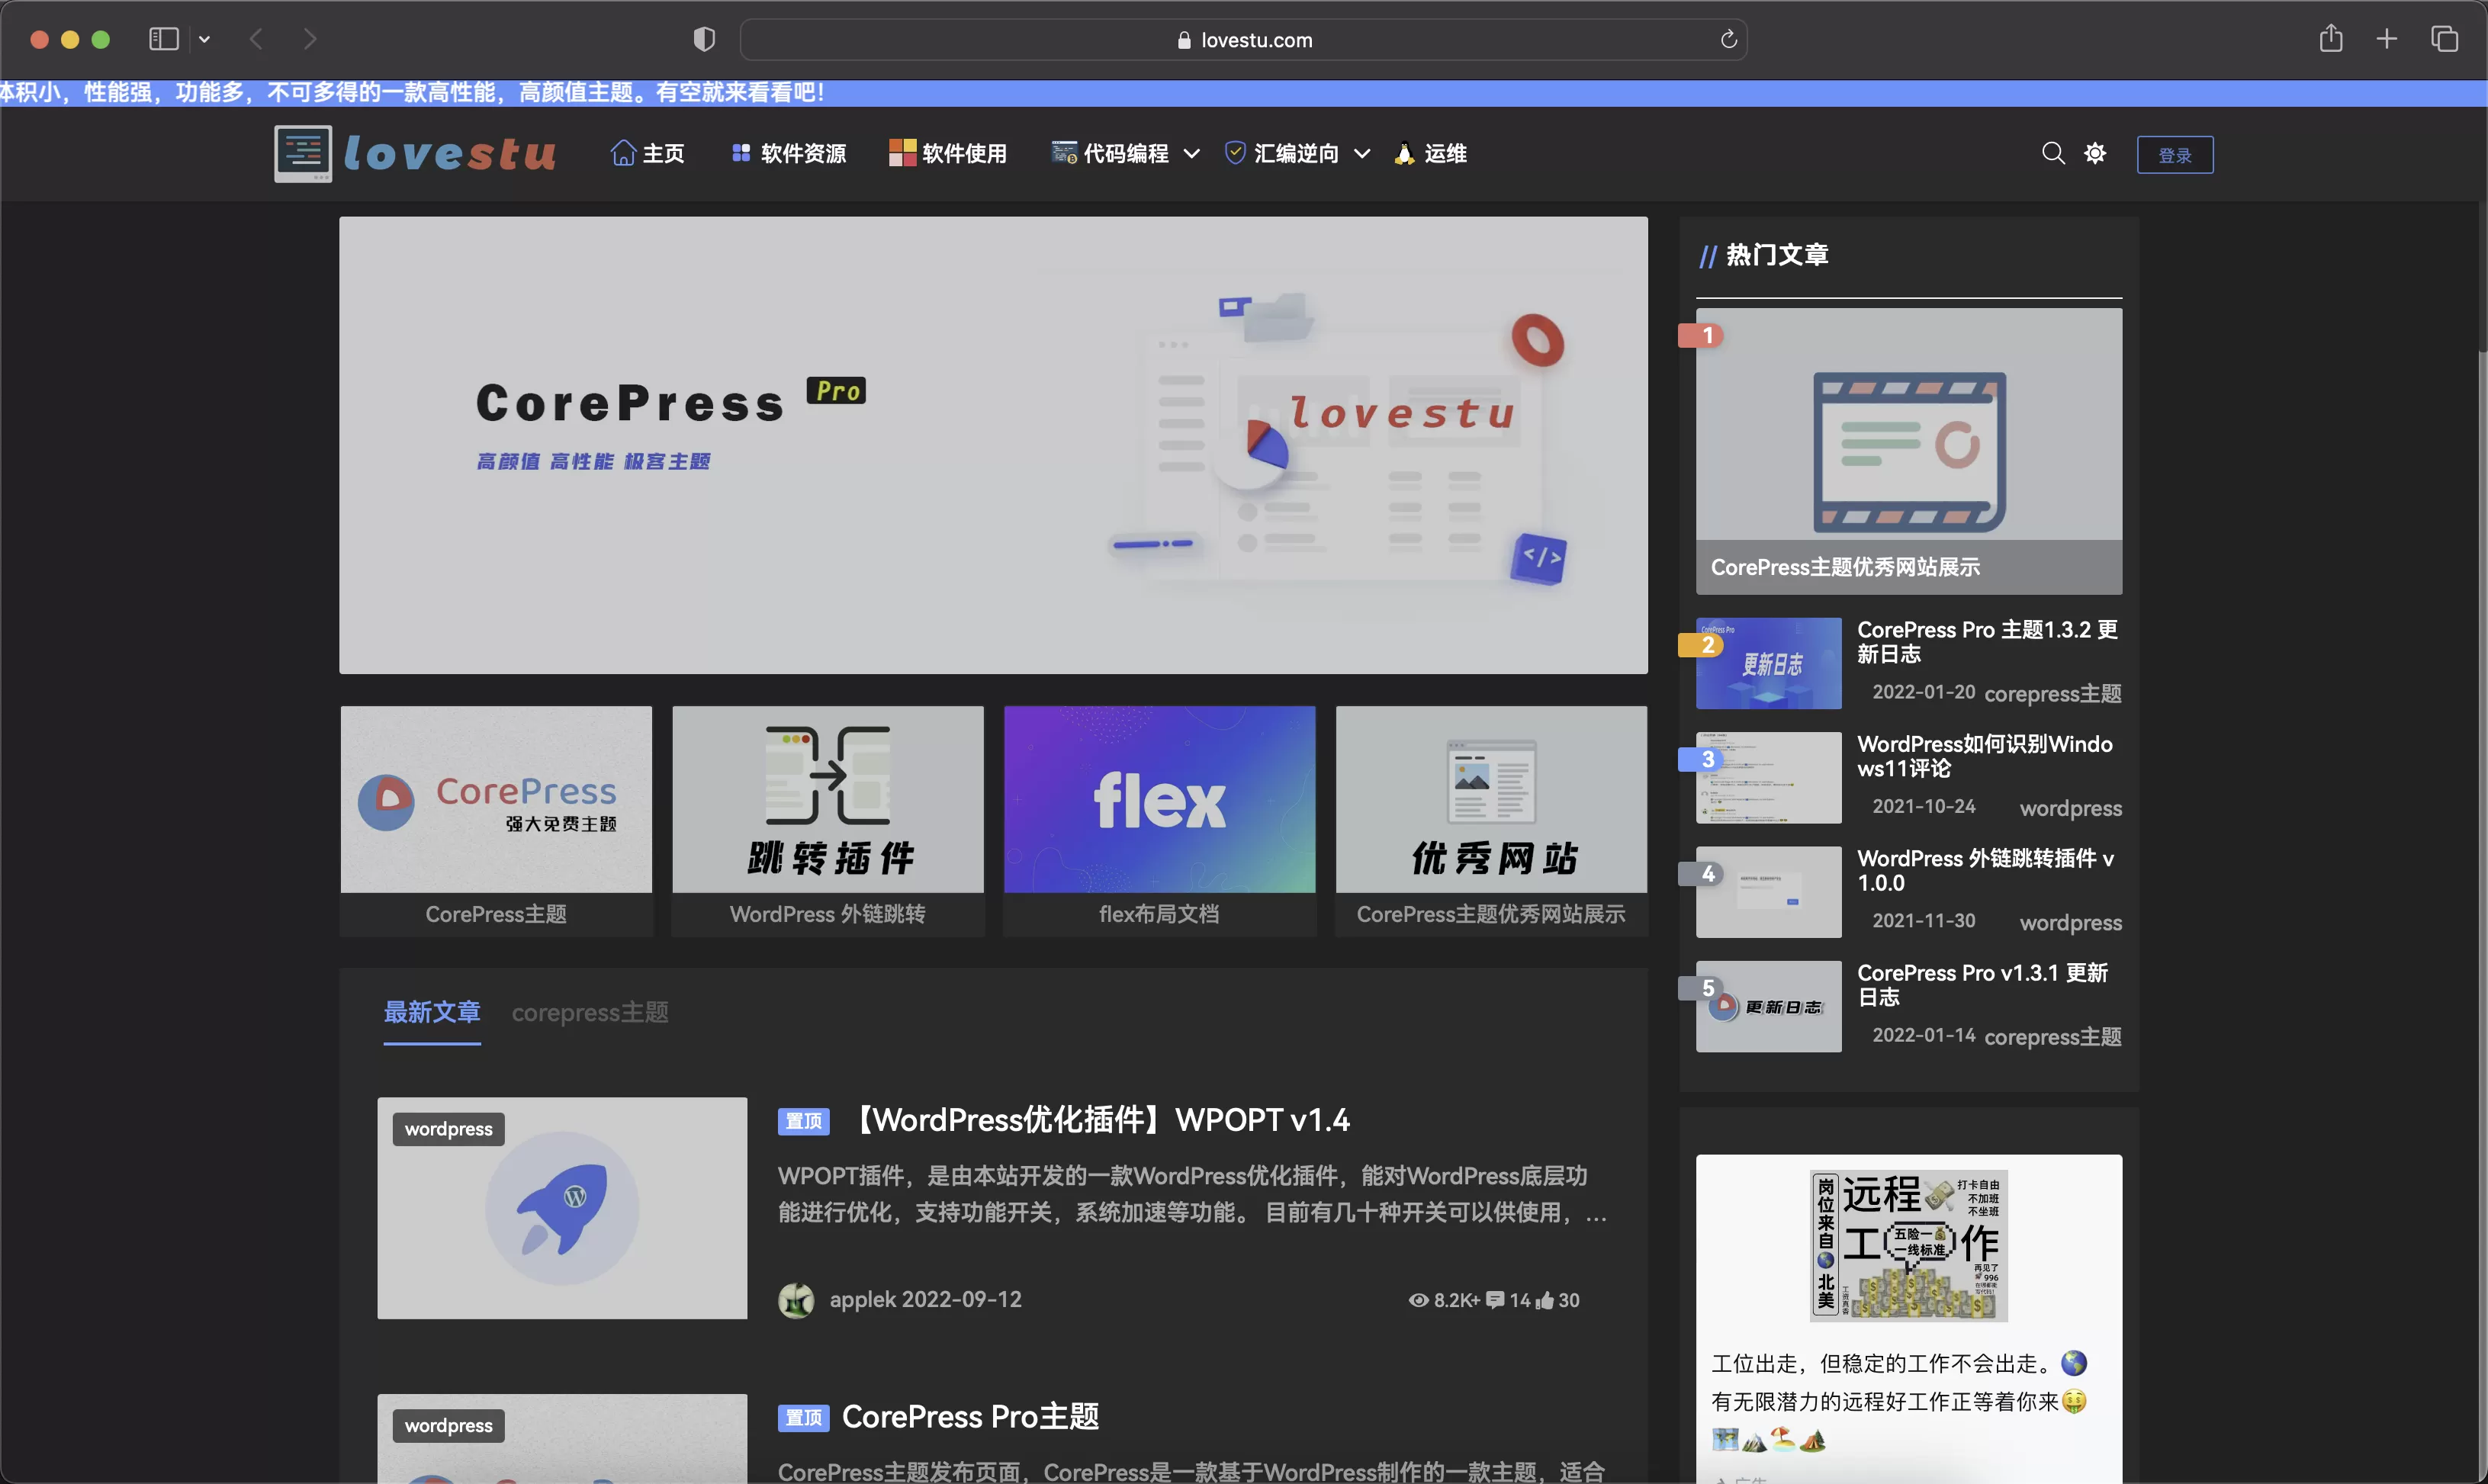
Task: Click the lovestu.com address bar
Action: pyautogui.click(x=1243, y=40)
